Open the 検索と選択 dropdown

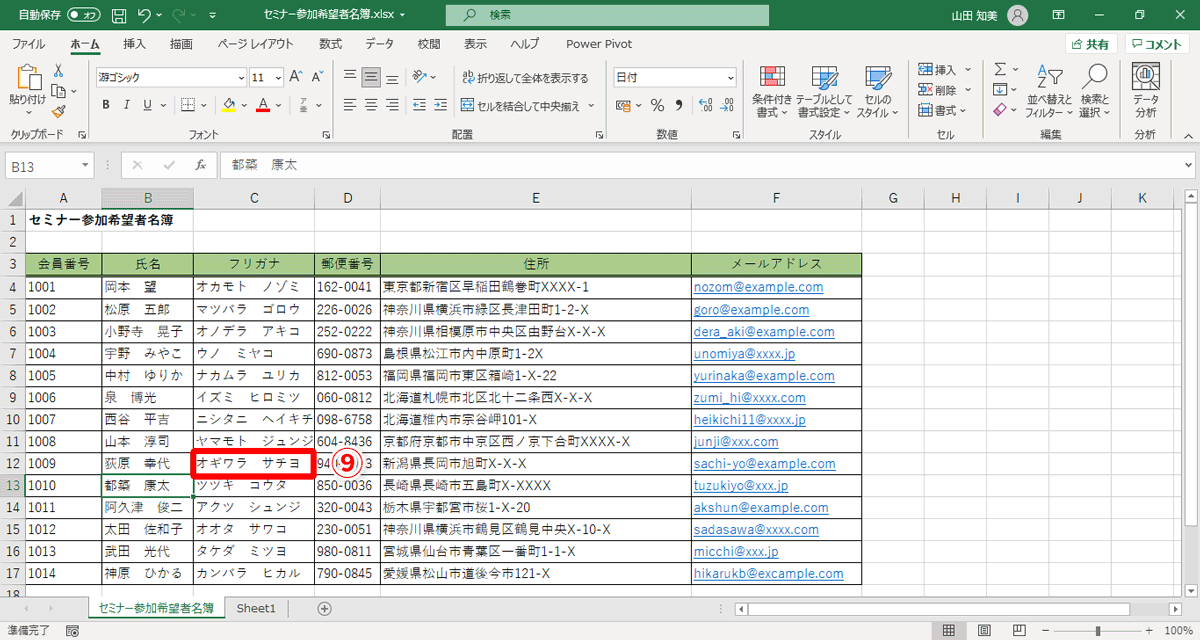(x=1095, y=92)
